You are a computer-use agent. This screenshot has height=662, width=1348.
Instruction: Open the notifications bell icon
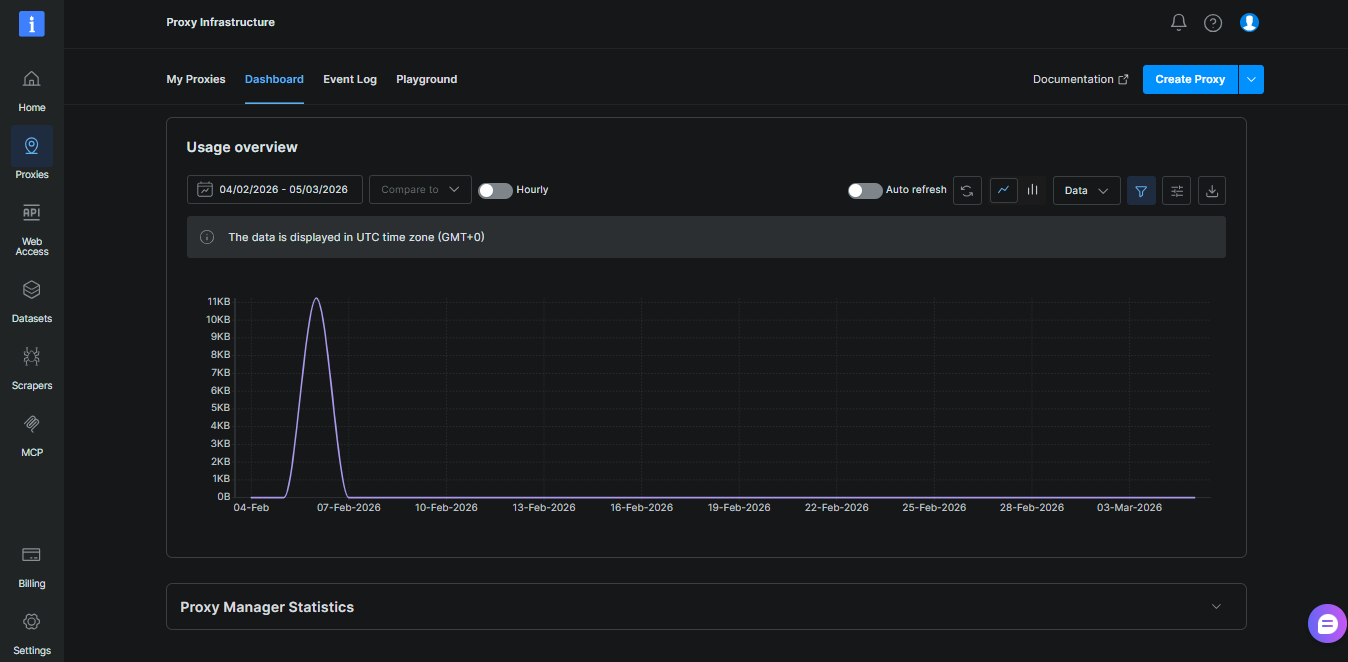click(x=1178, y=22)
